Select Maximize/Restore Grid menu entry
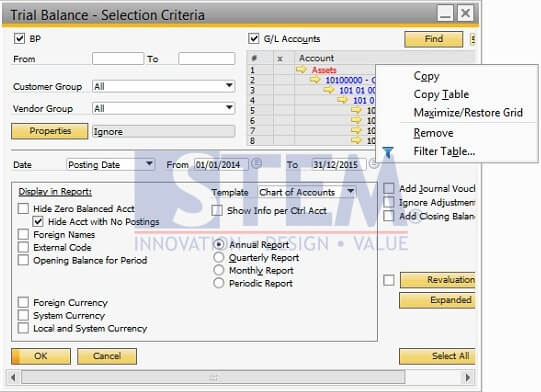 [468, 112]
